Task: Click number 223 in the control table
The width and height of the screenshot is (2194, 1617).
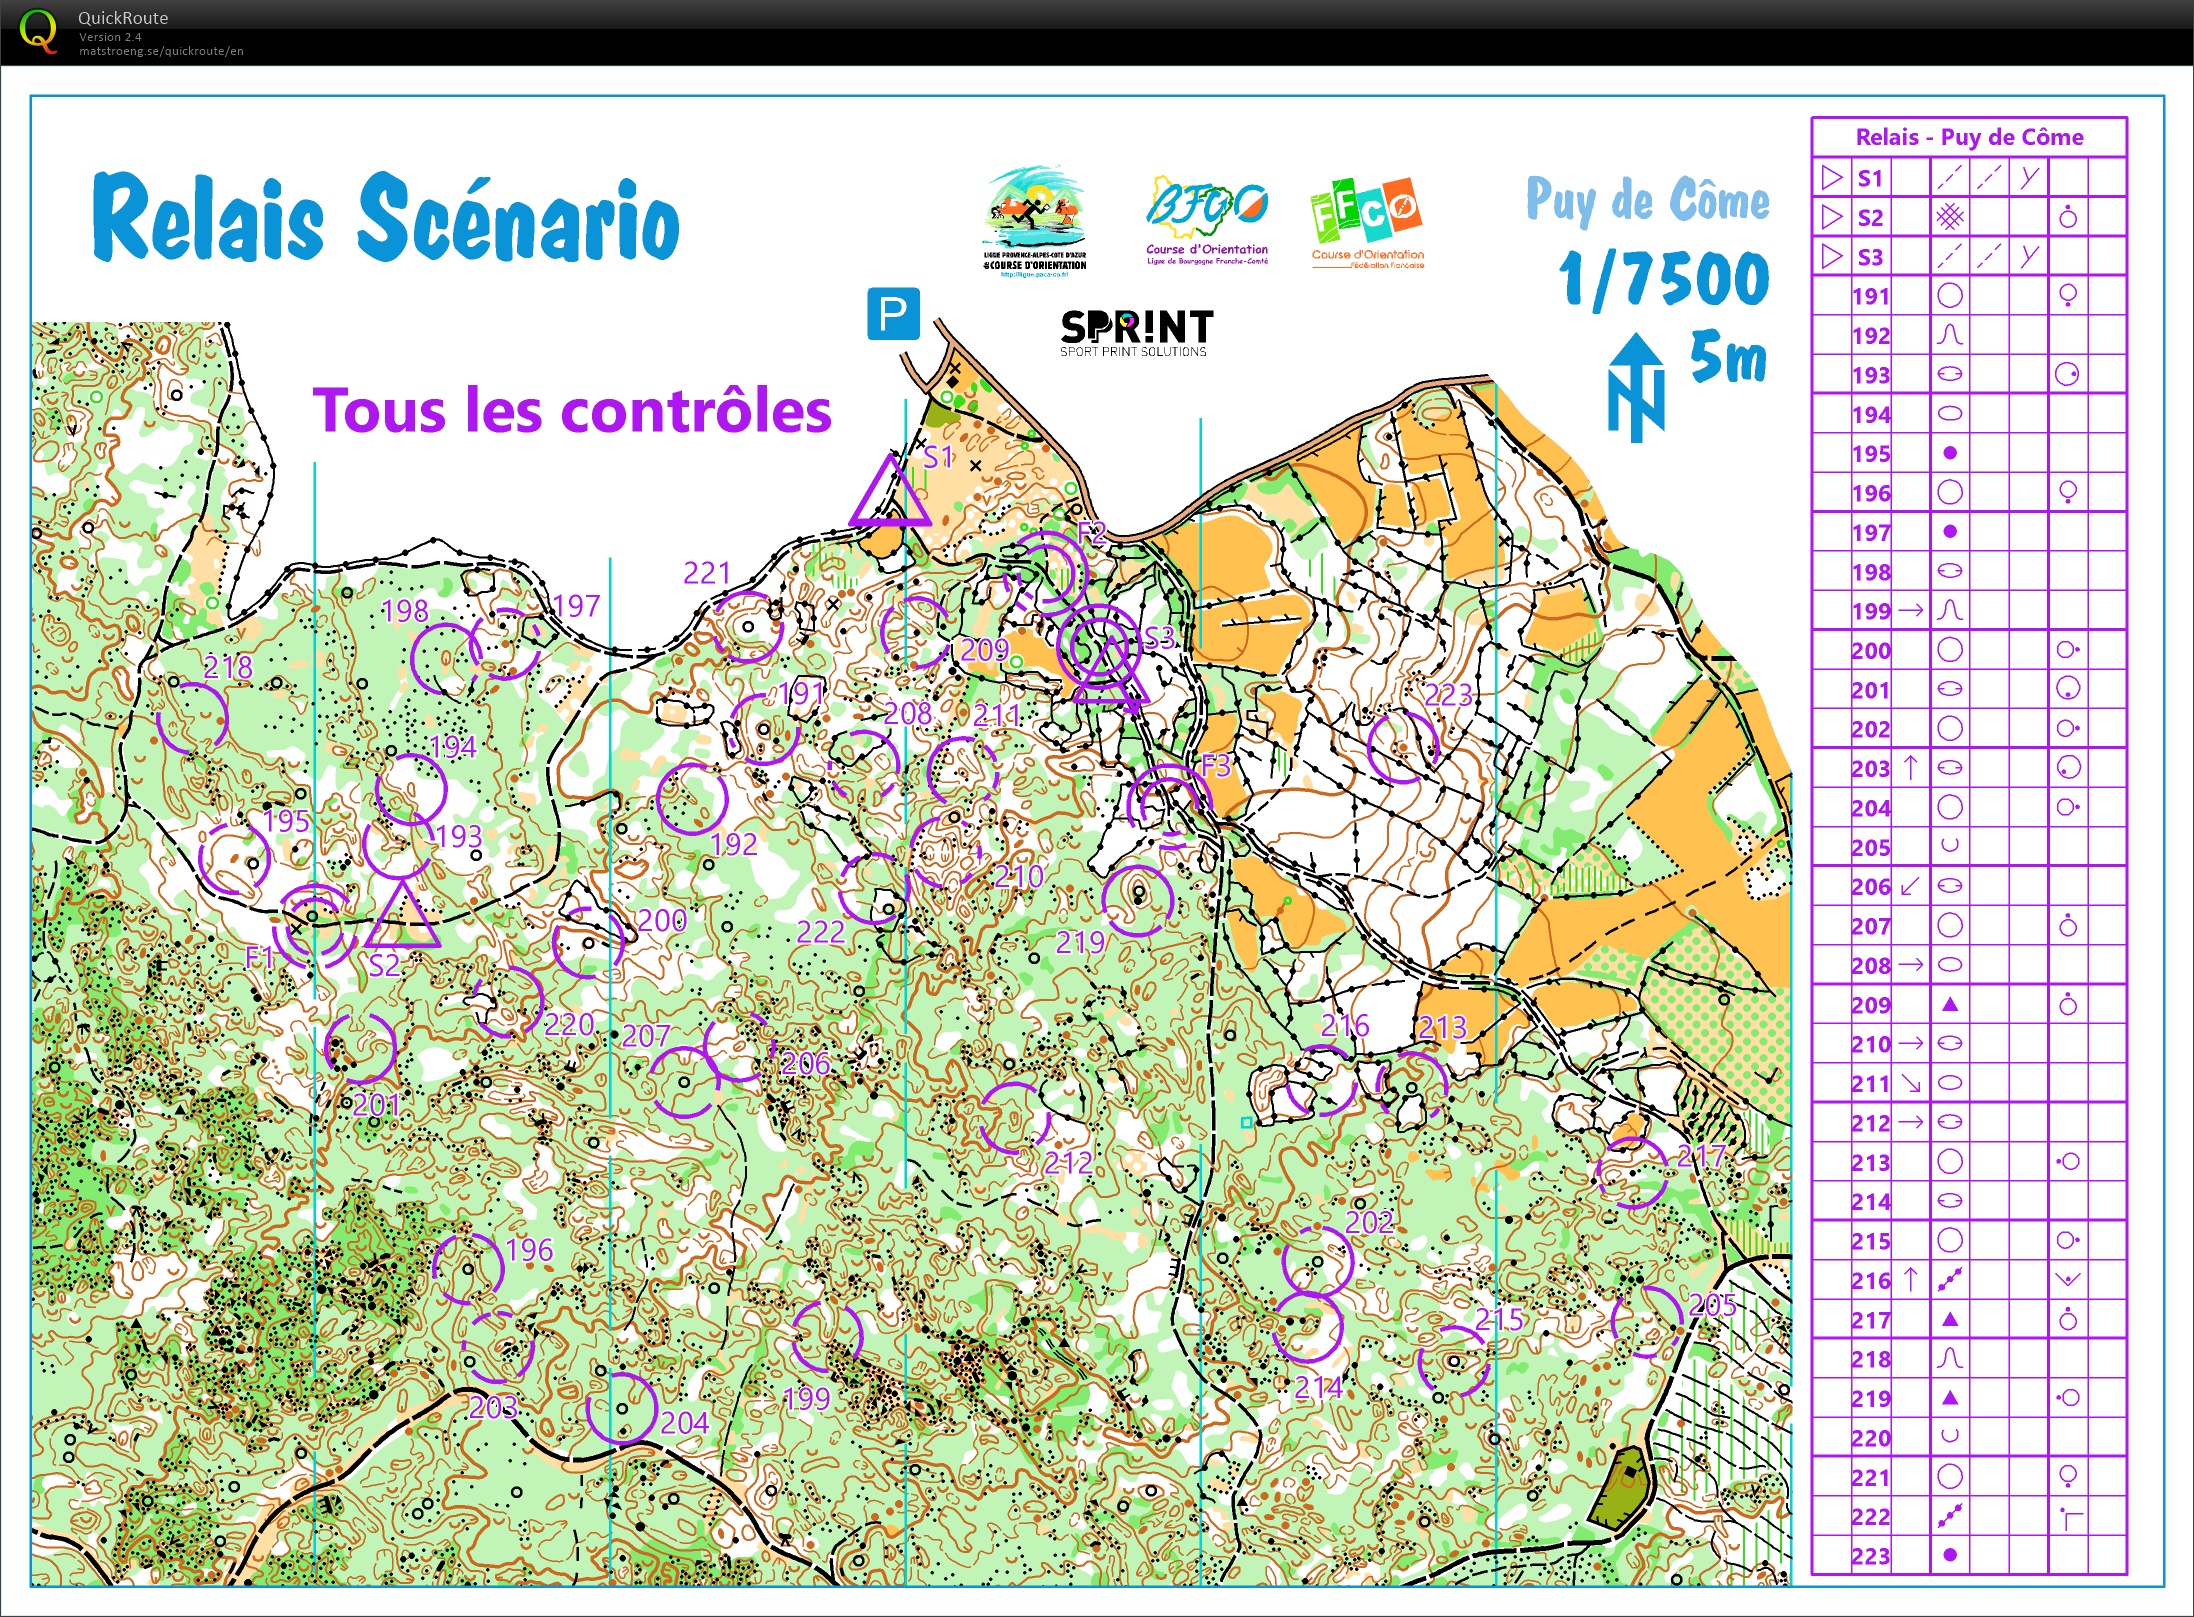Action: coord(1870,1556)
